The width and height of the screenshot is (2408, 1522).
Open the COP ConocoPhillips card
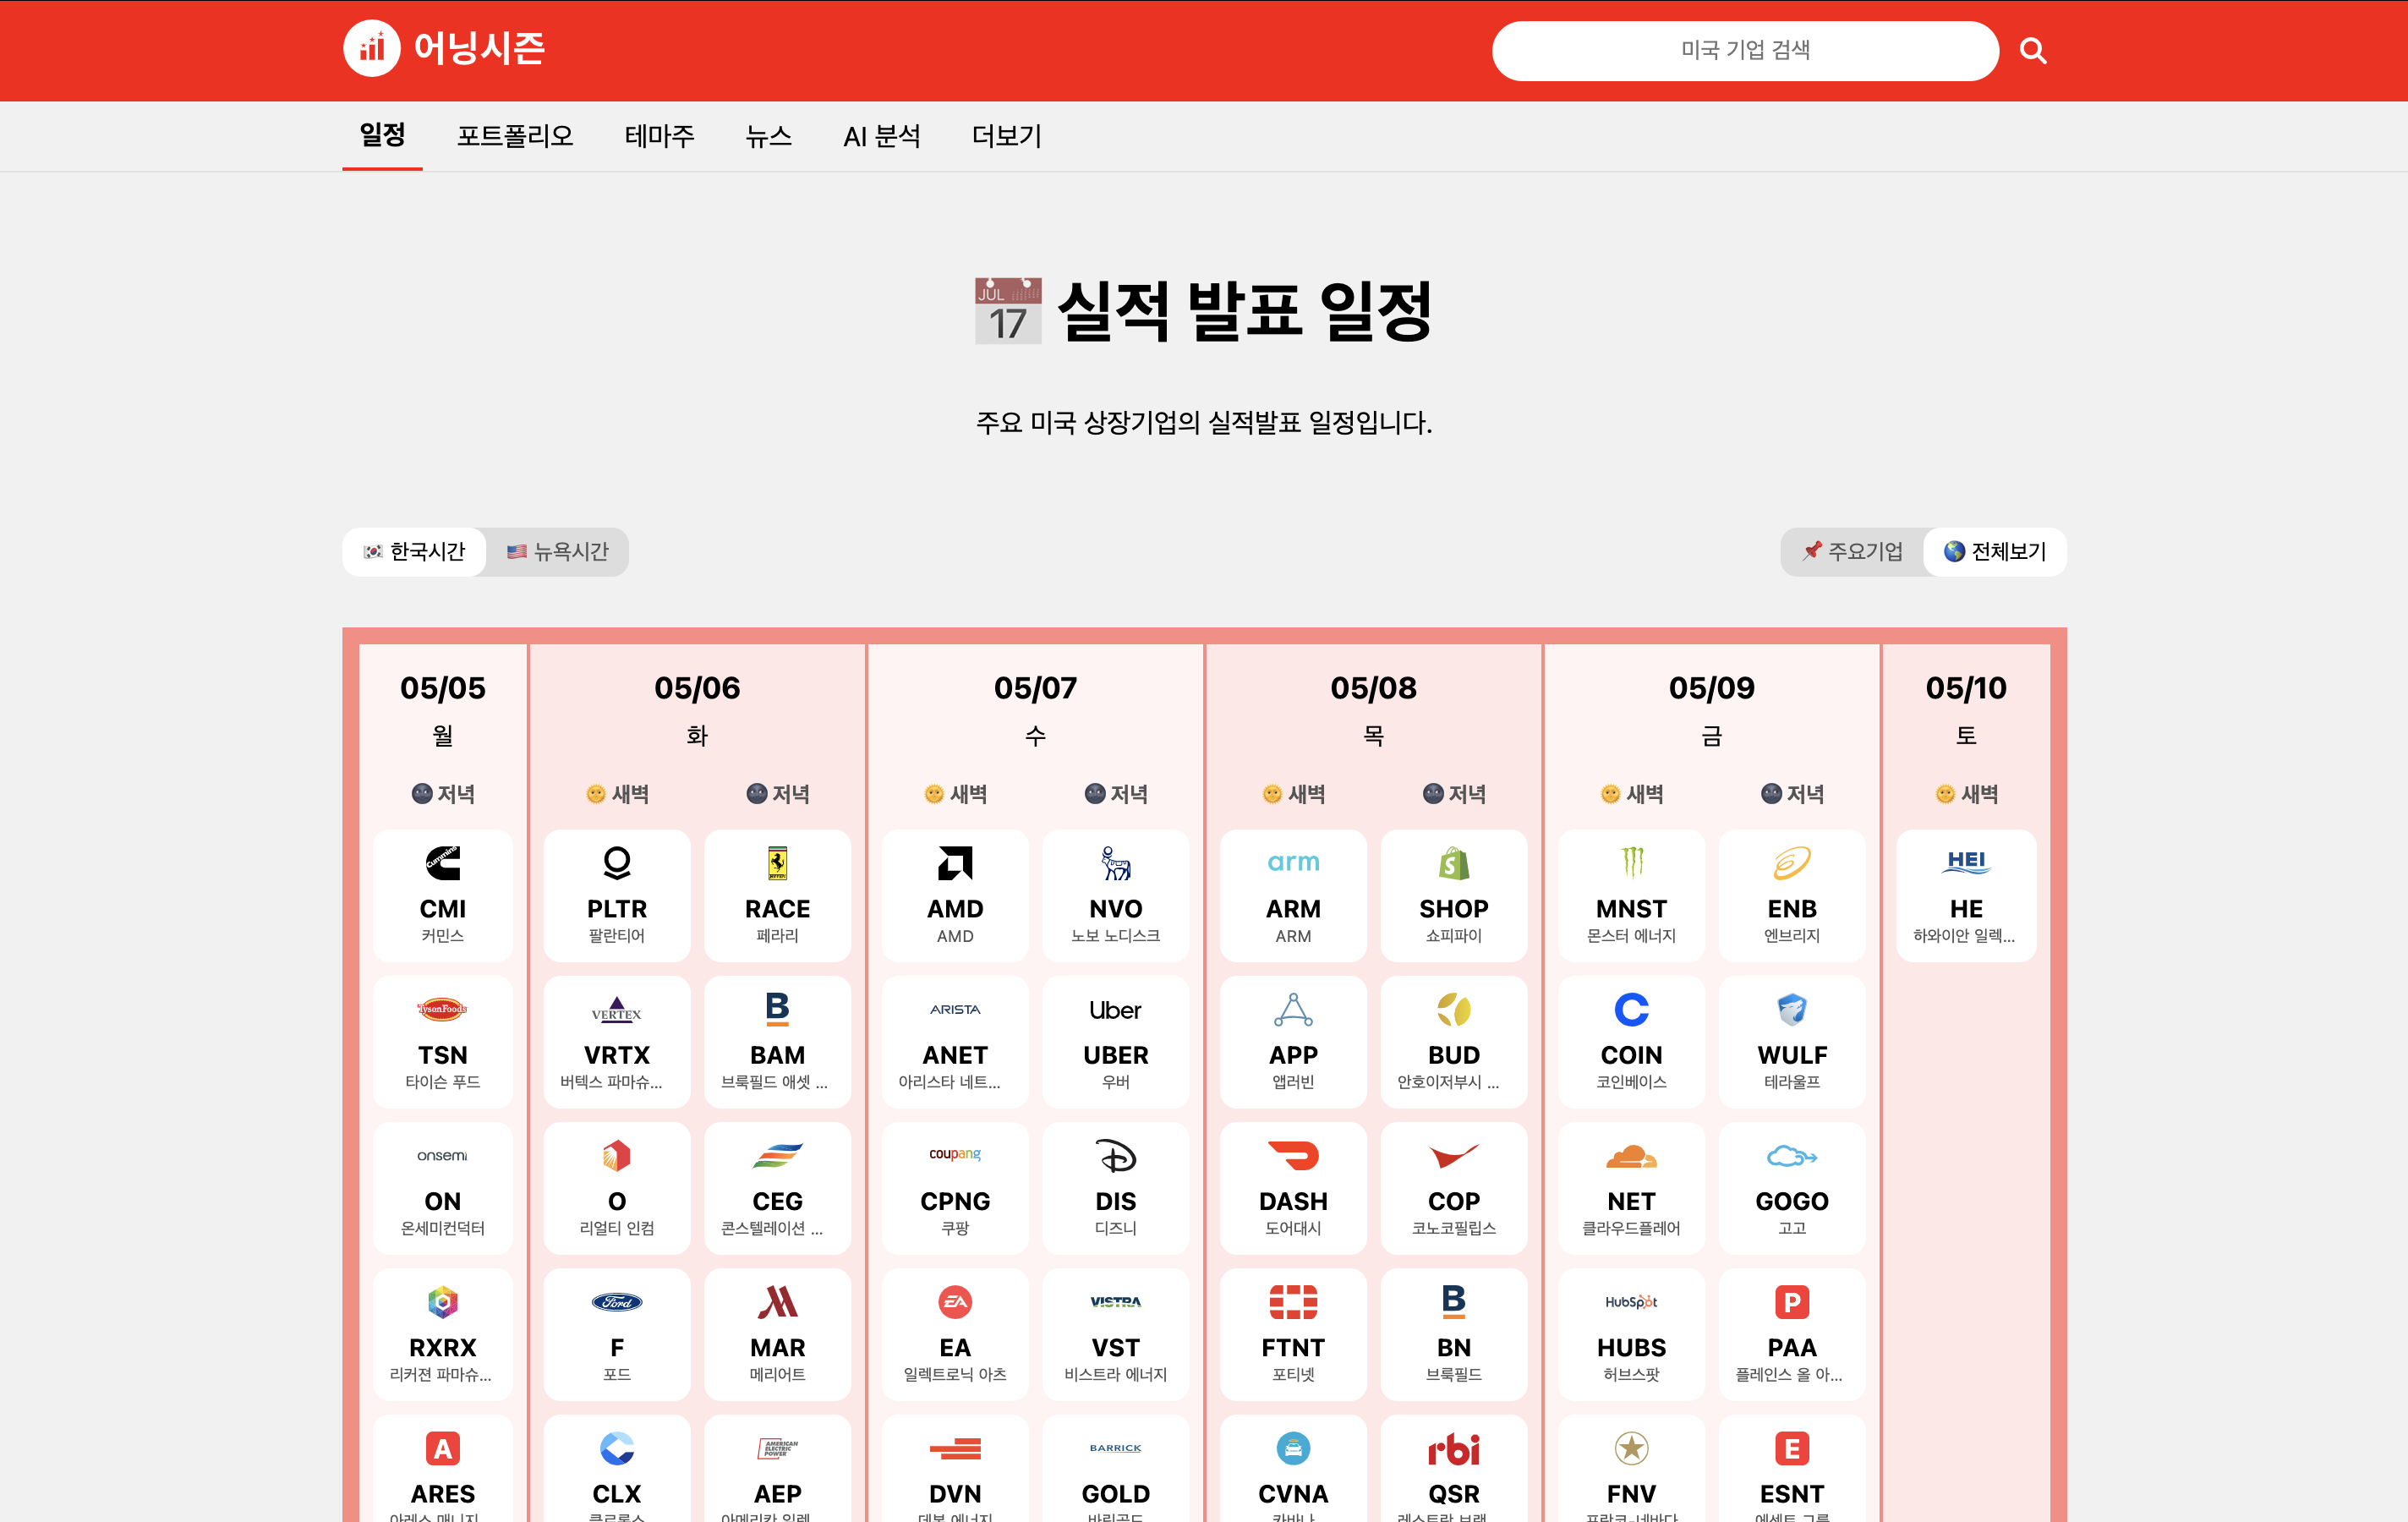coord(1453,1187)
